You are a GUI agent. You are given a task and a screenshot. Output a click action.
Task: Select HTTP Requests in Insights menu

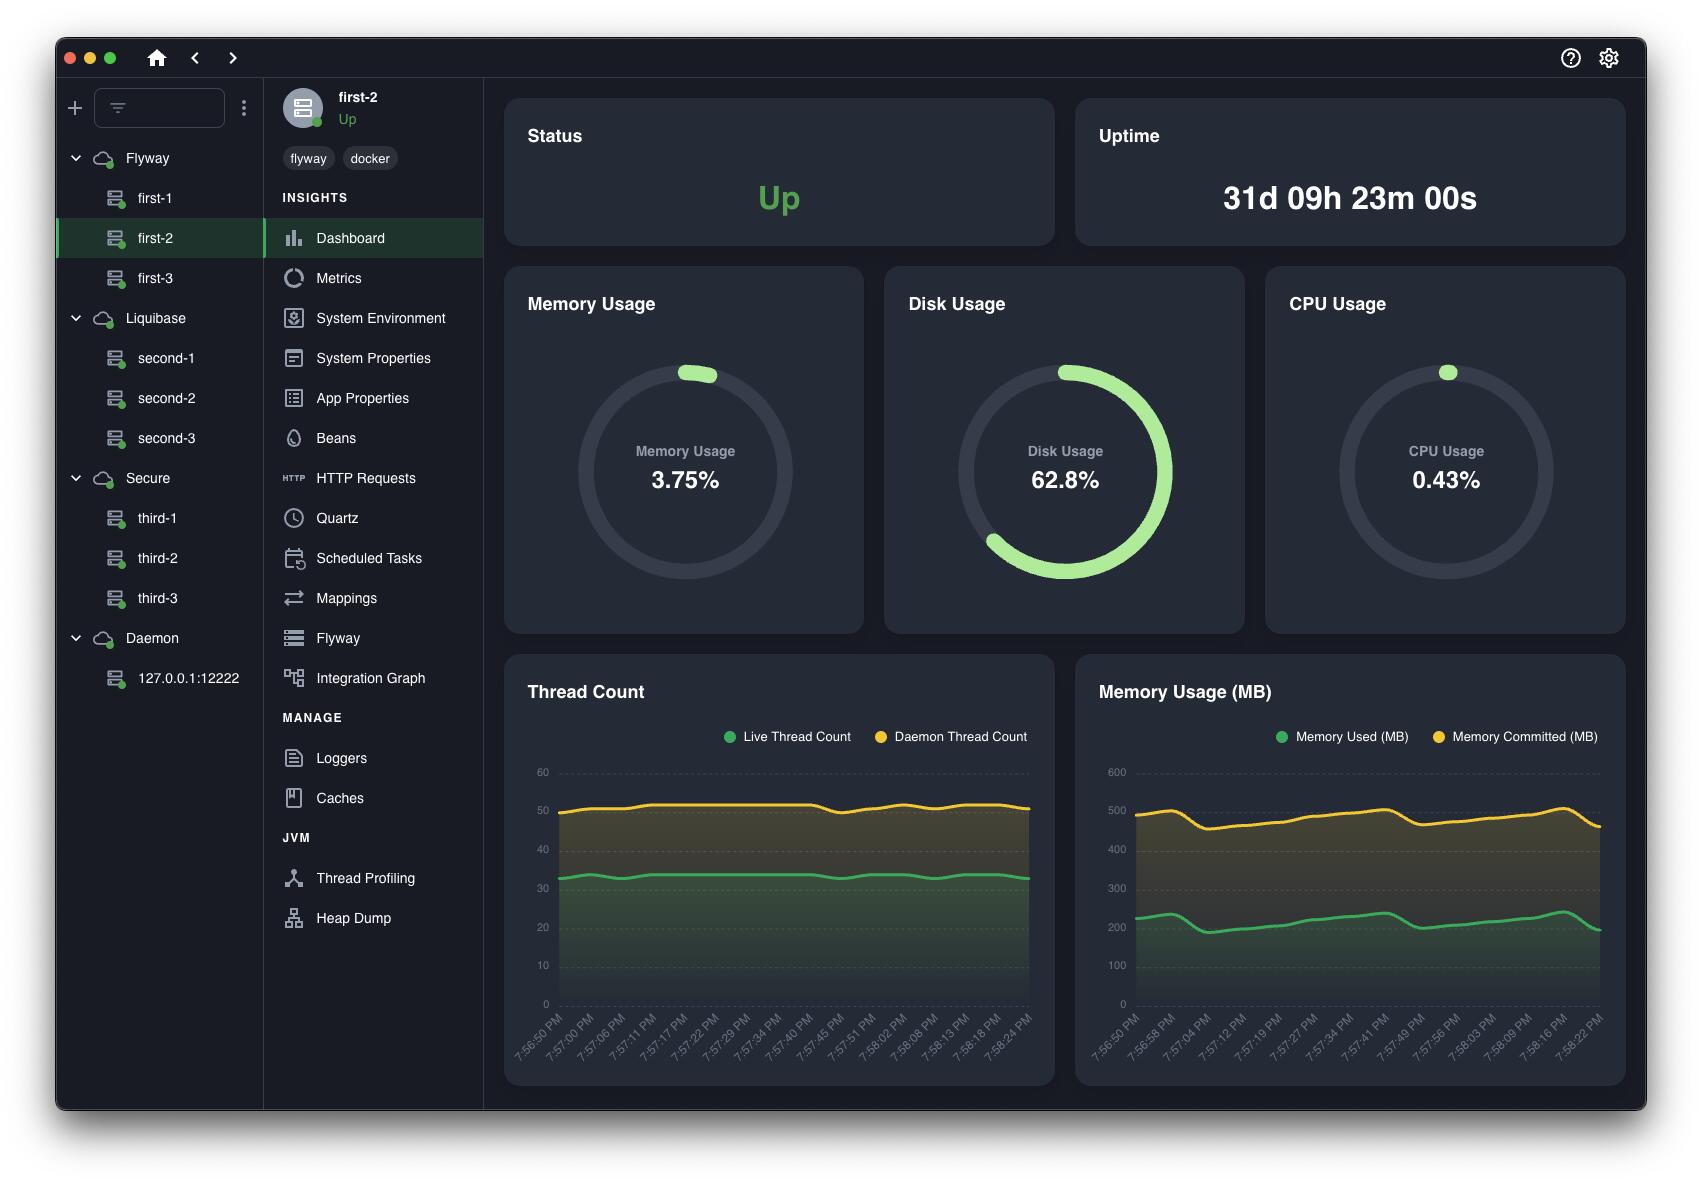coord(365,478)
